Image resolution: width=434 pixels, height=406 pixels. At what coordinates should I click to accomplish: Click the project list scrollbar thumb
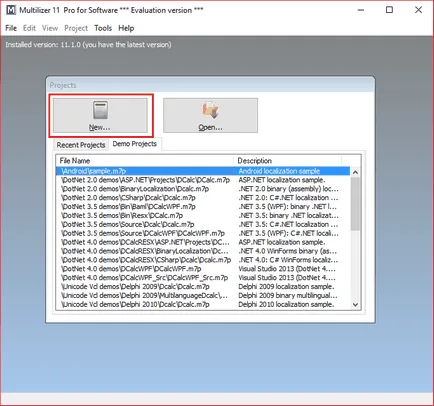click(355, 204)
